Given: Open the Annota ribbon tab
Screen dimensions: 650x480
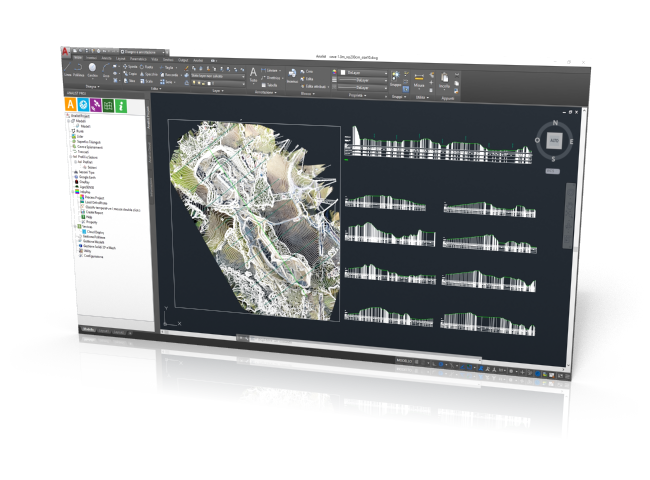Looking at the screenshot, I should [x=107, y=58].
